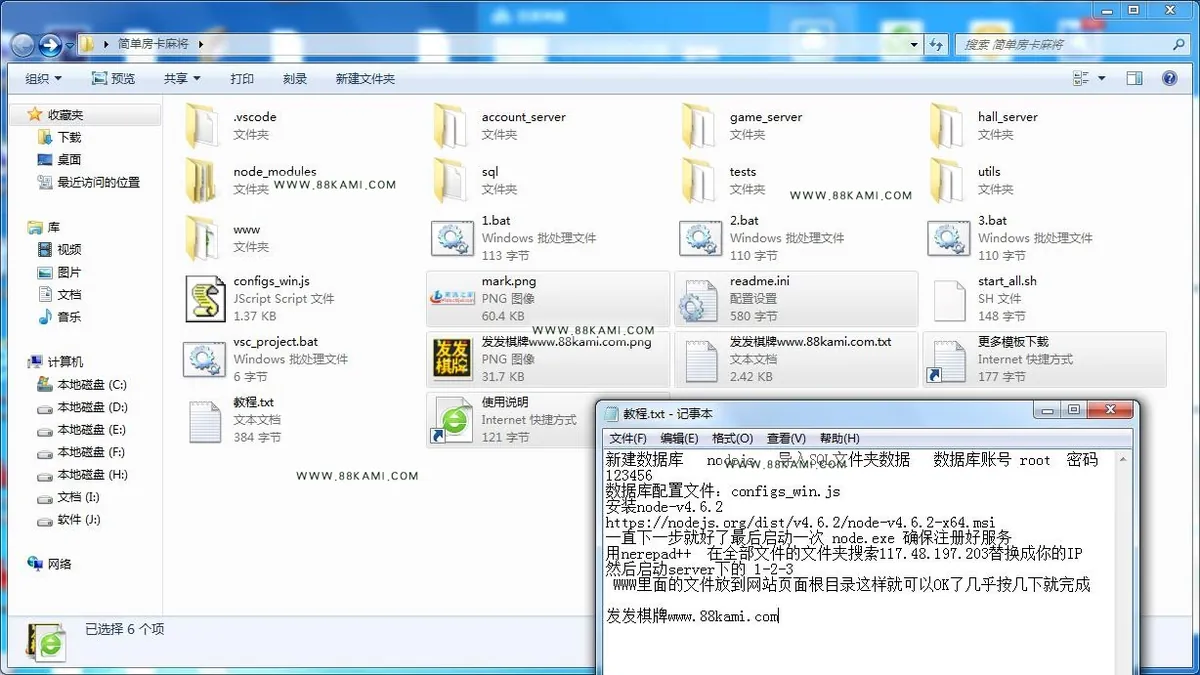
Task: Open 本地磁盘 (C:) drive
Action: (x=91, y=384)
